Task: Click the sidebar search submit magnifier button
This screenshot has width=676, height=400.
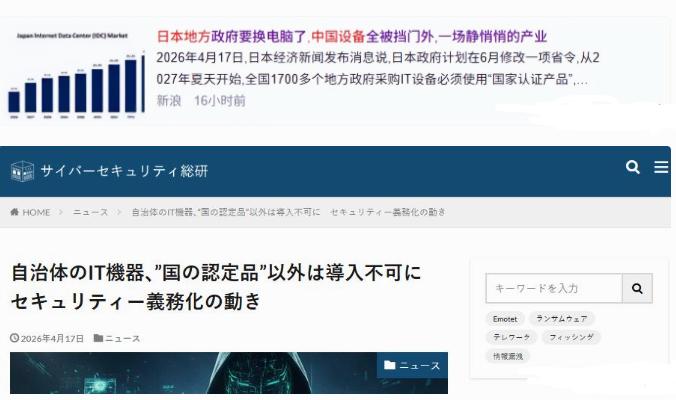Action: click(x=637, y=288)
